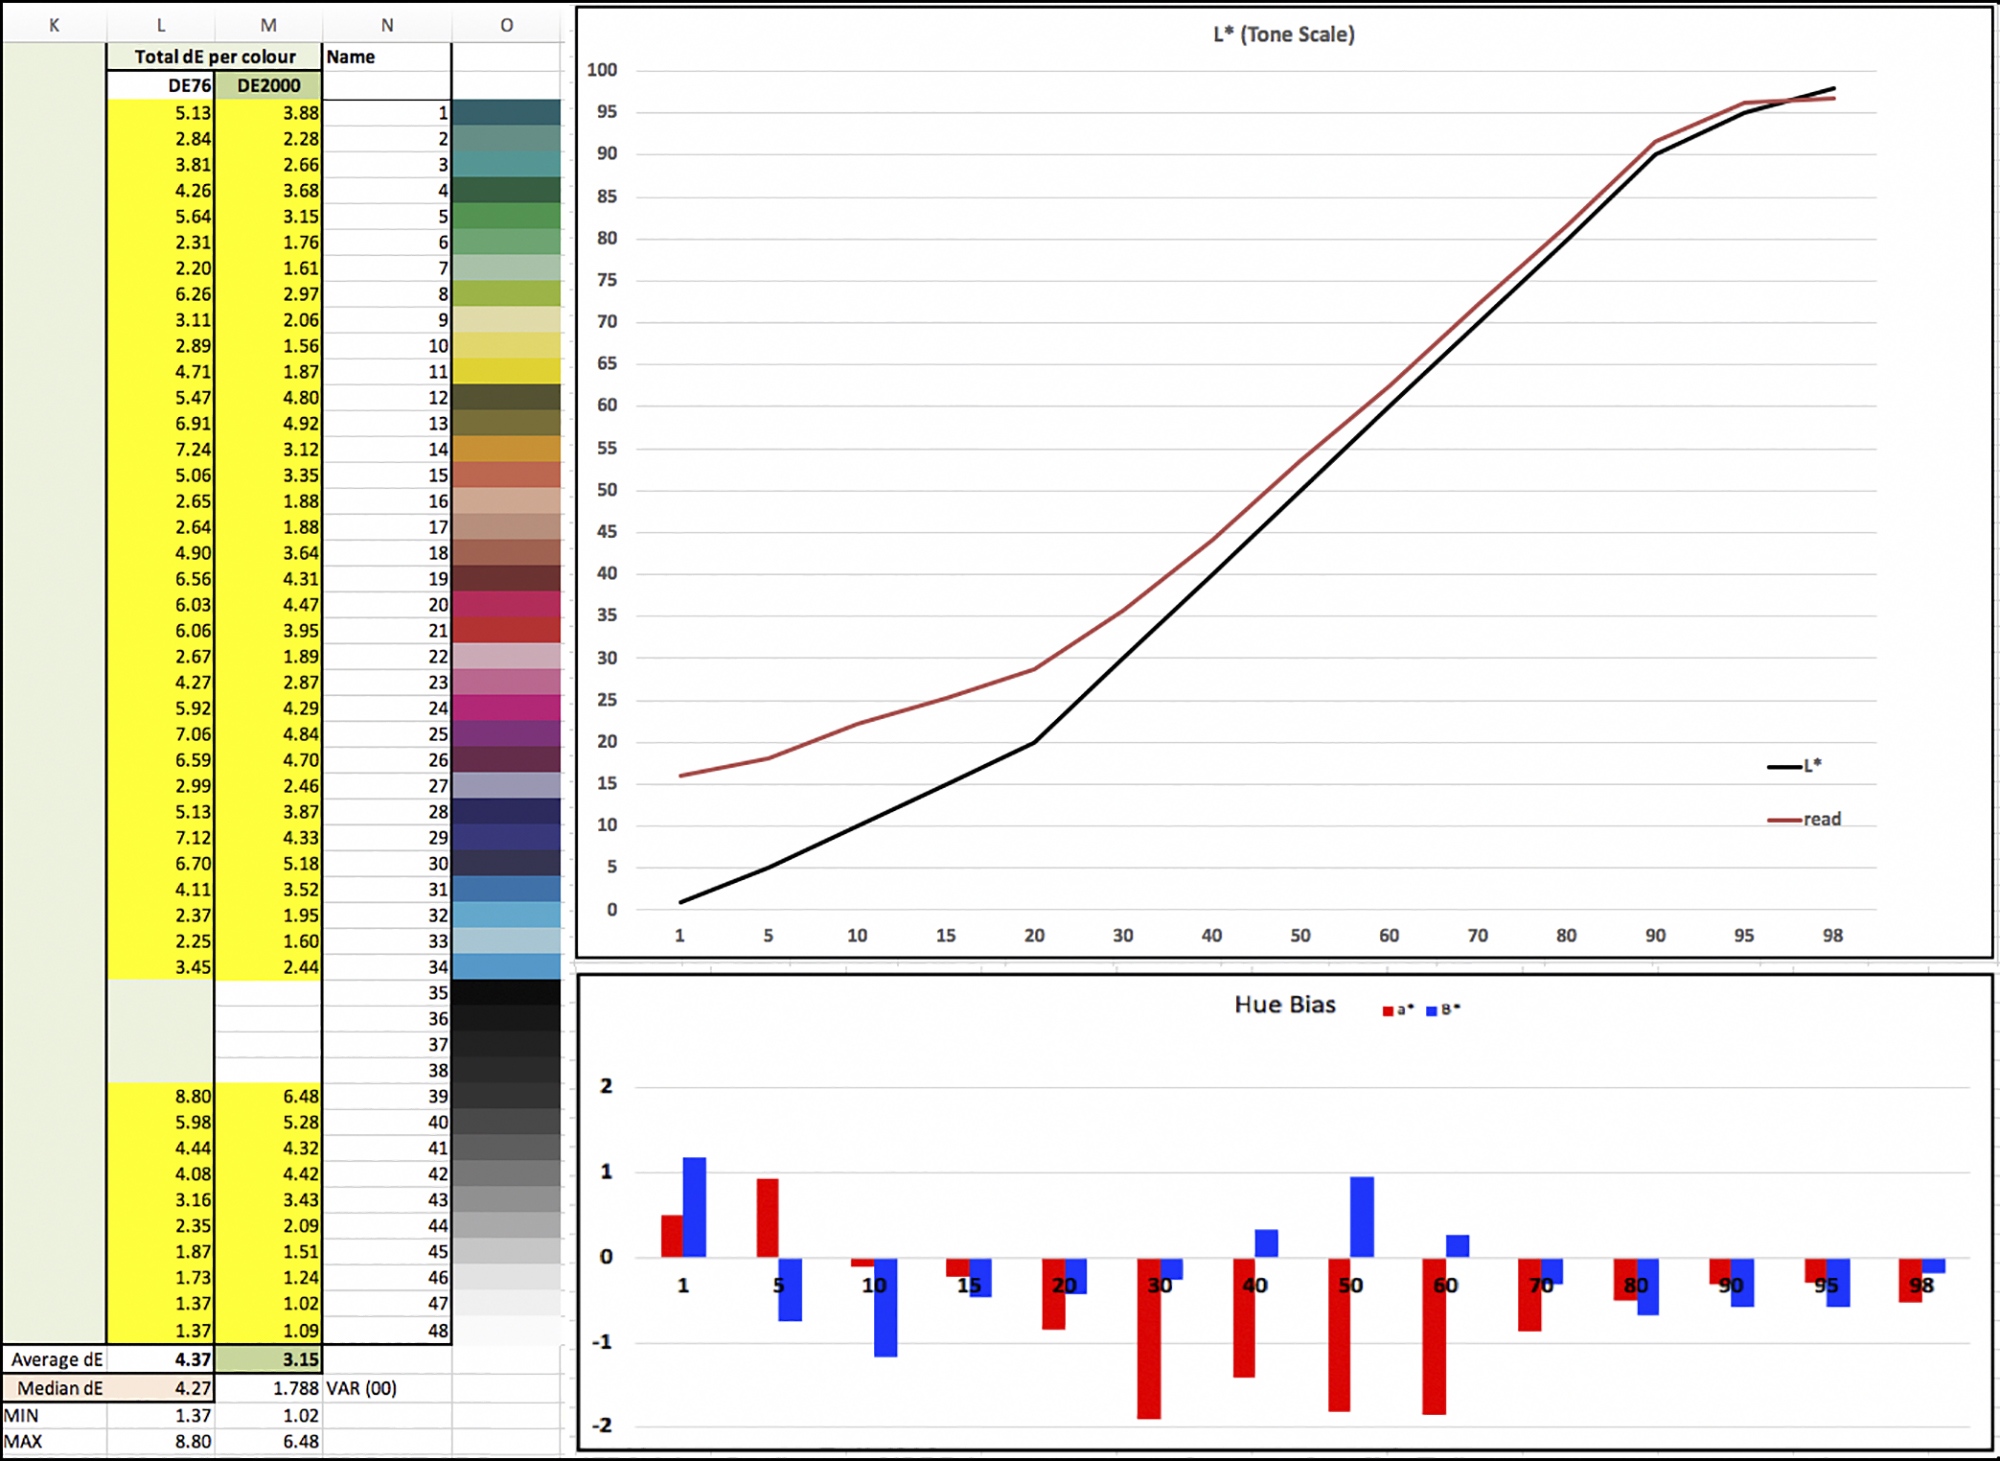
Task: Click the VAR (00) label cell
Action: point(362,1388)
